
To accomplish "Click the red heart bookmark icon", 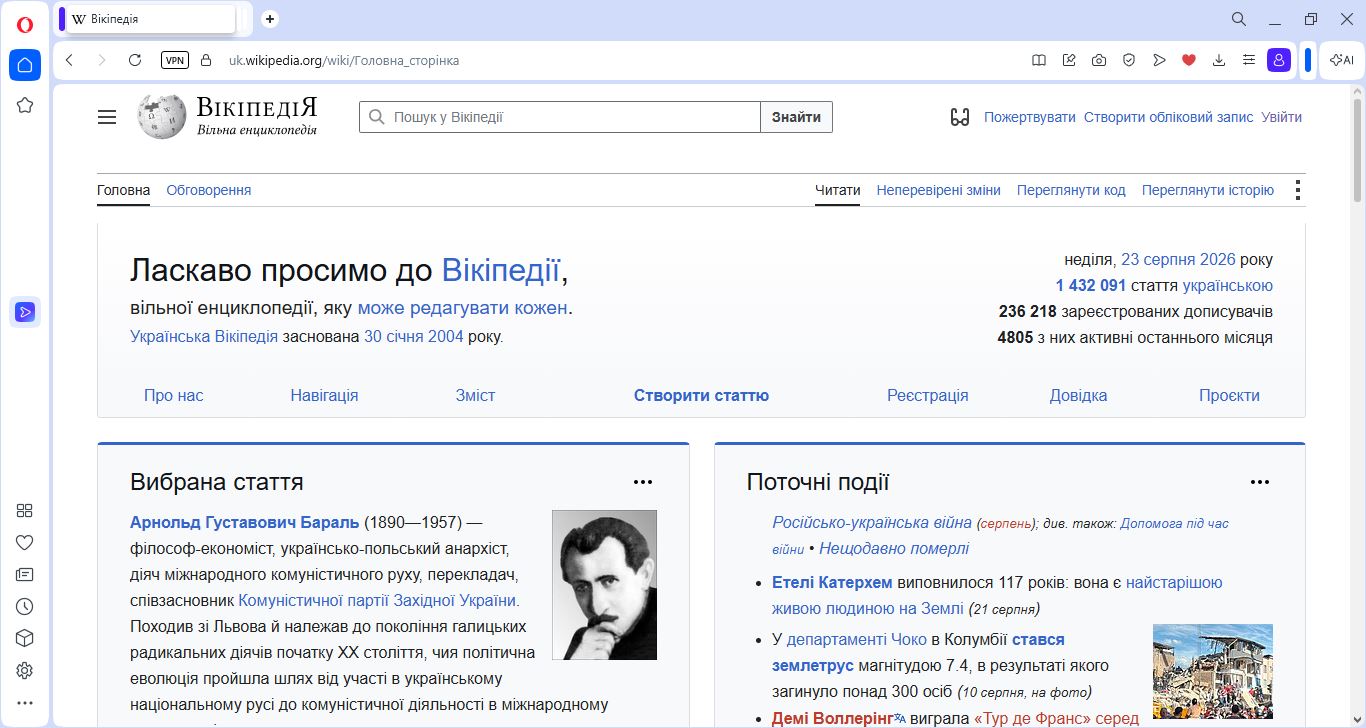I will pos(1189,60).
